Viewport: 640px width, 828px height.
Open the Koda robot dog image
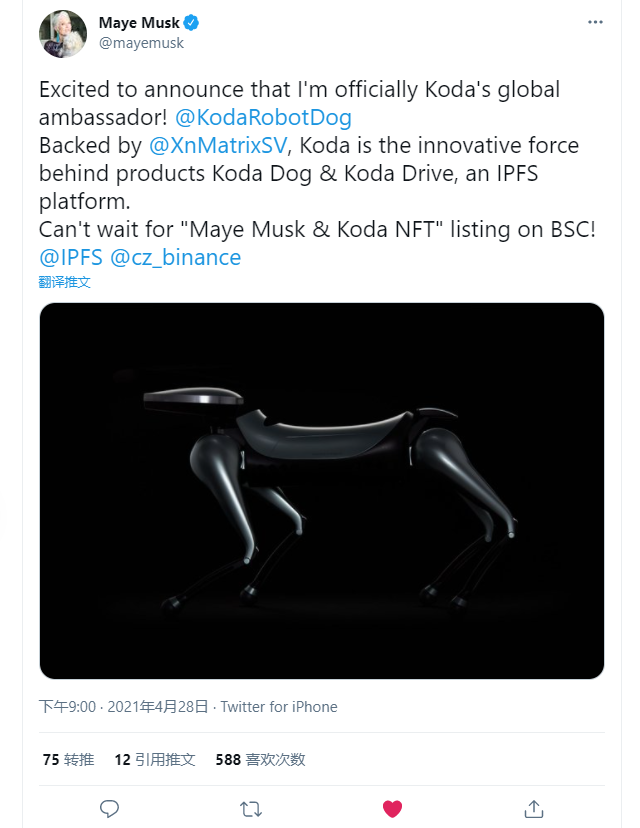click(x=322, y=491)
